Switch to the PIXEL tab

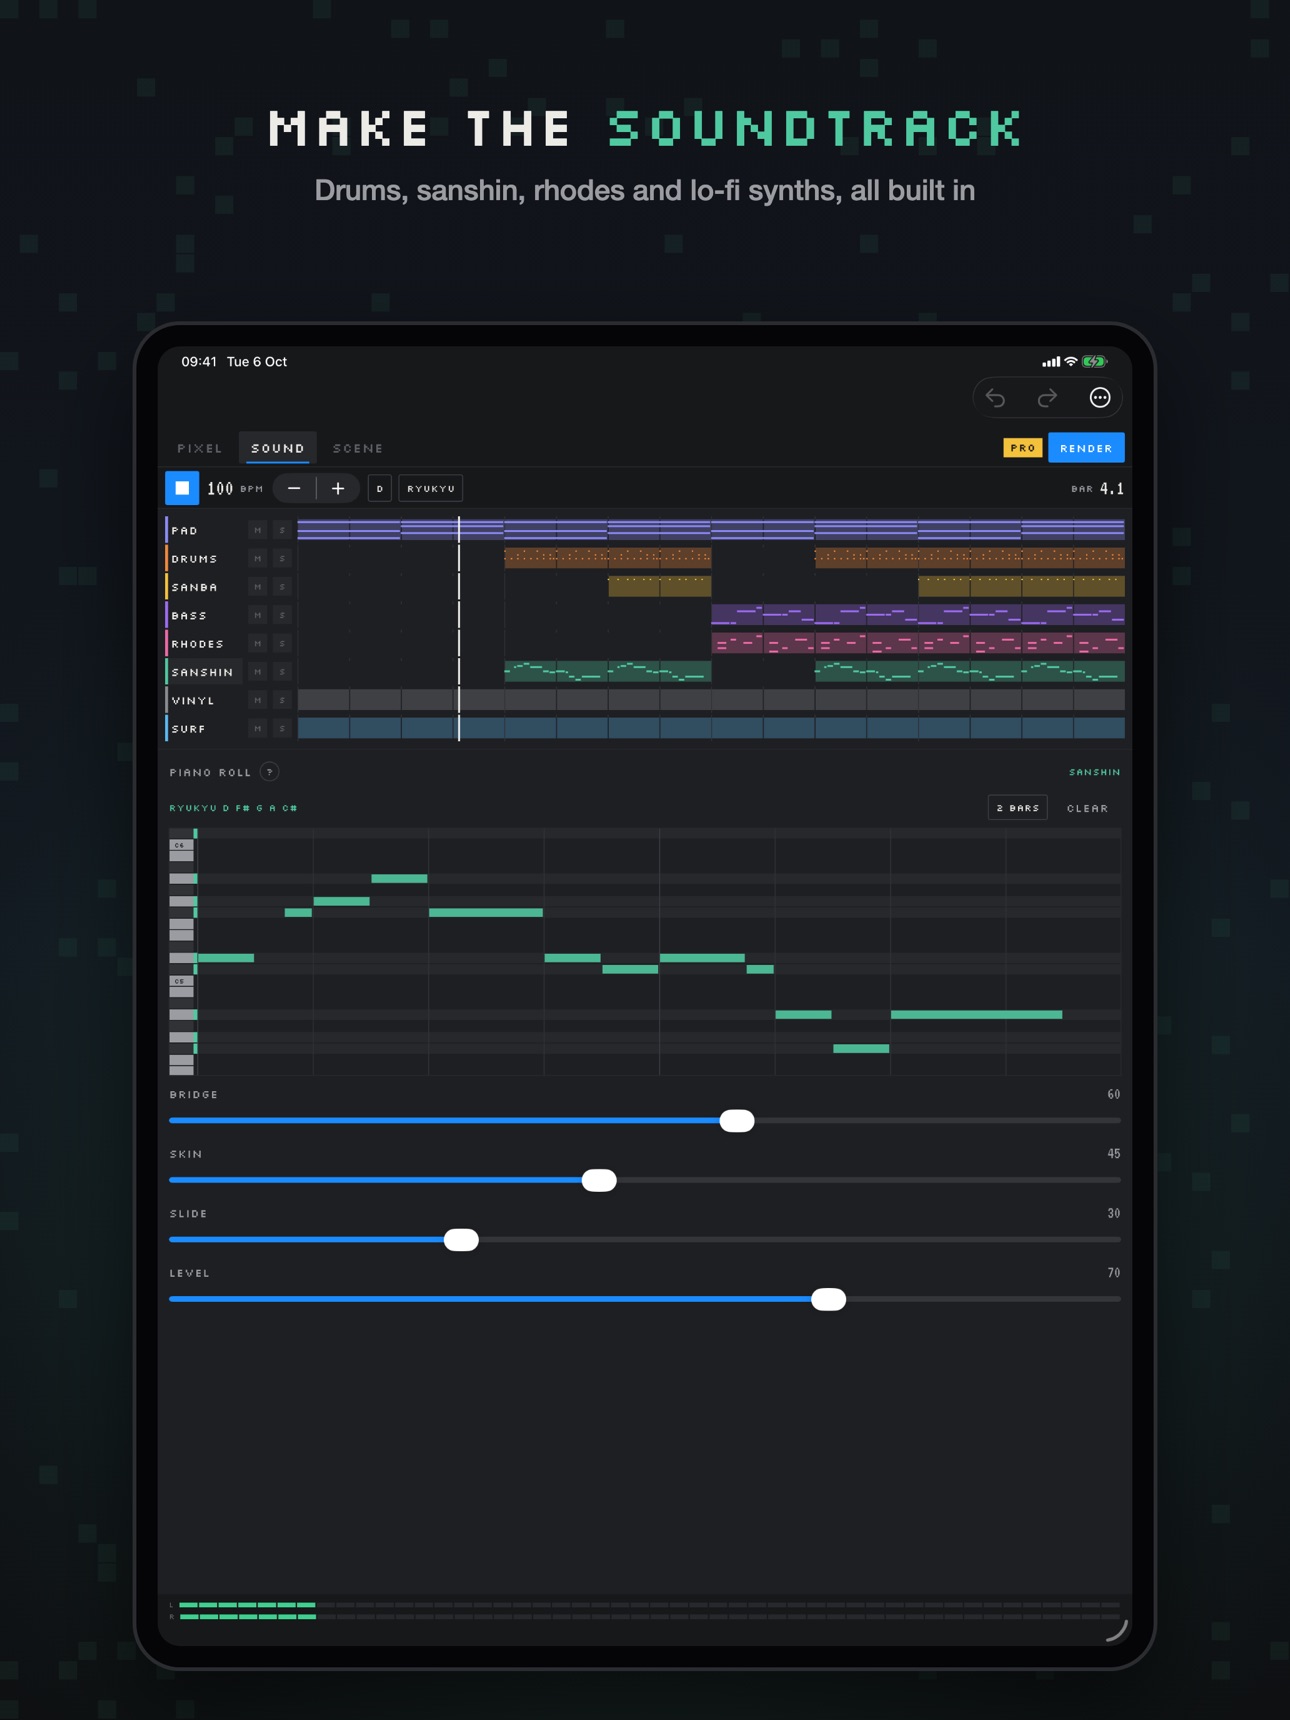200,448
